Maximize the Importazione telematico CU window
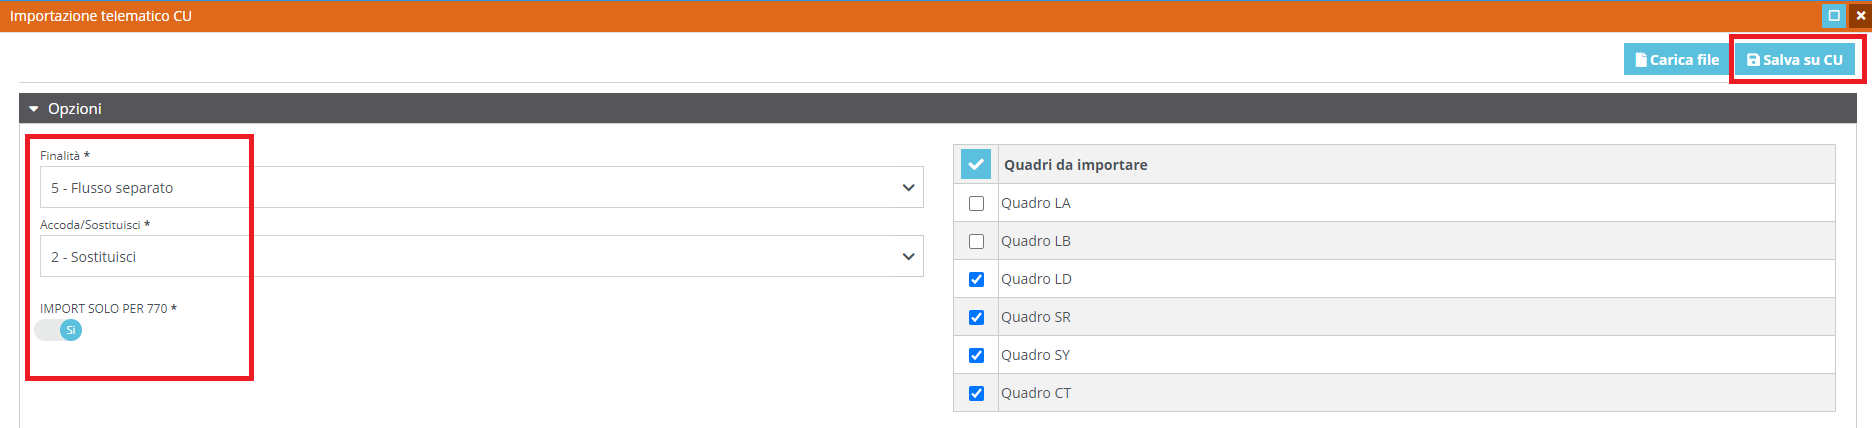Viewport: 1872px width, 428px height. 1834,15
